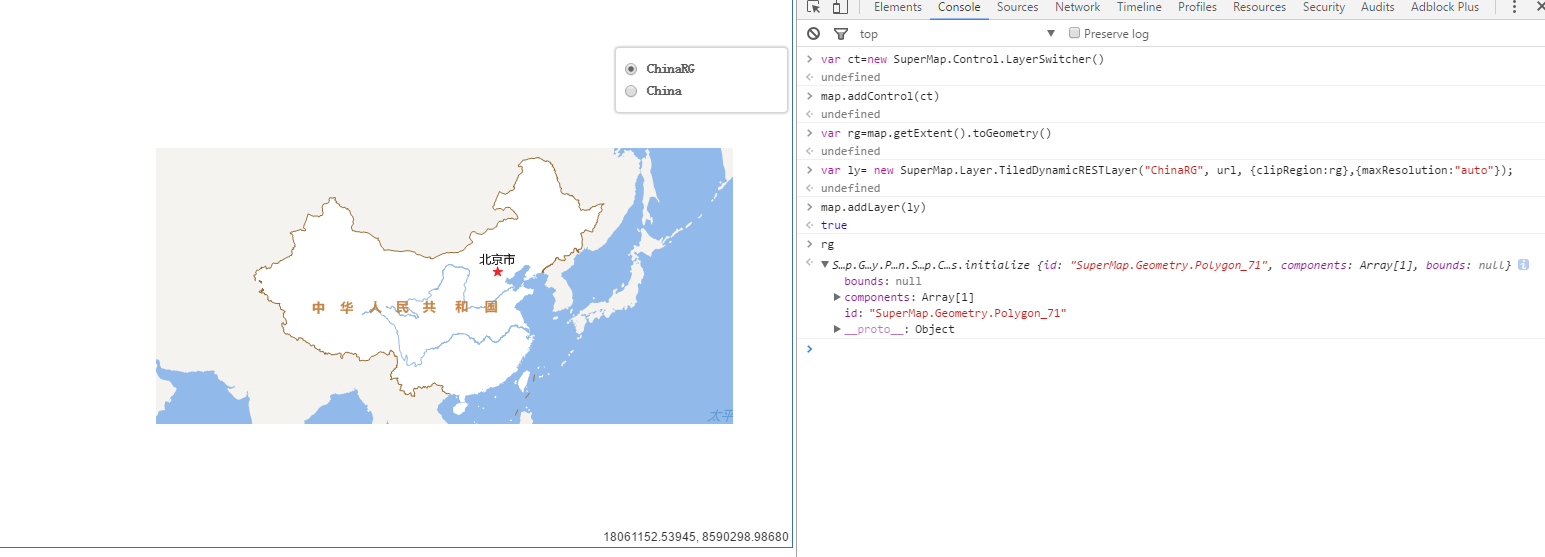Screen dimensions: 1545x557
Task: Open the DevTools three-dot menu
Action: click(x=1514, y=7)
